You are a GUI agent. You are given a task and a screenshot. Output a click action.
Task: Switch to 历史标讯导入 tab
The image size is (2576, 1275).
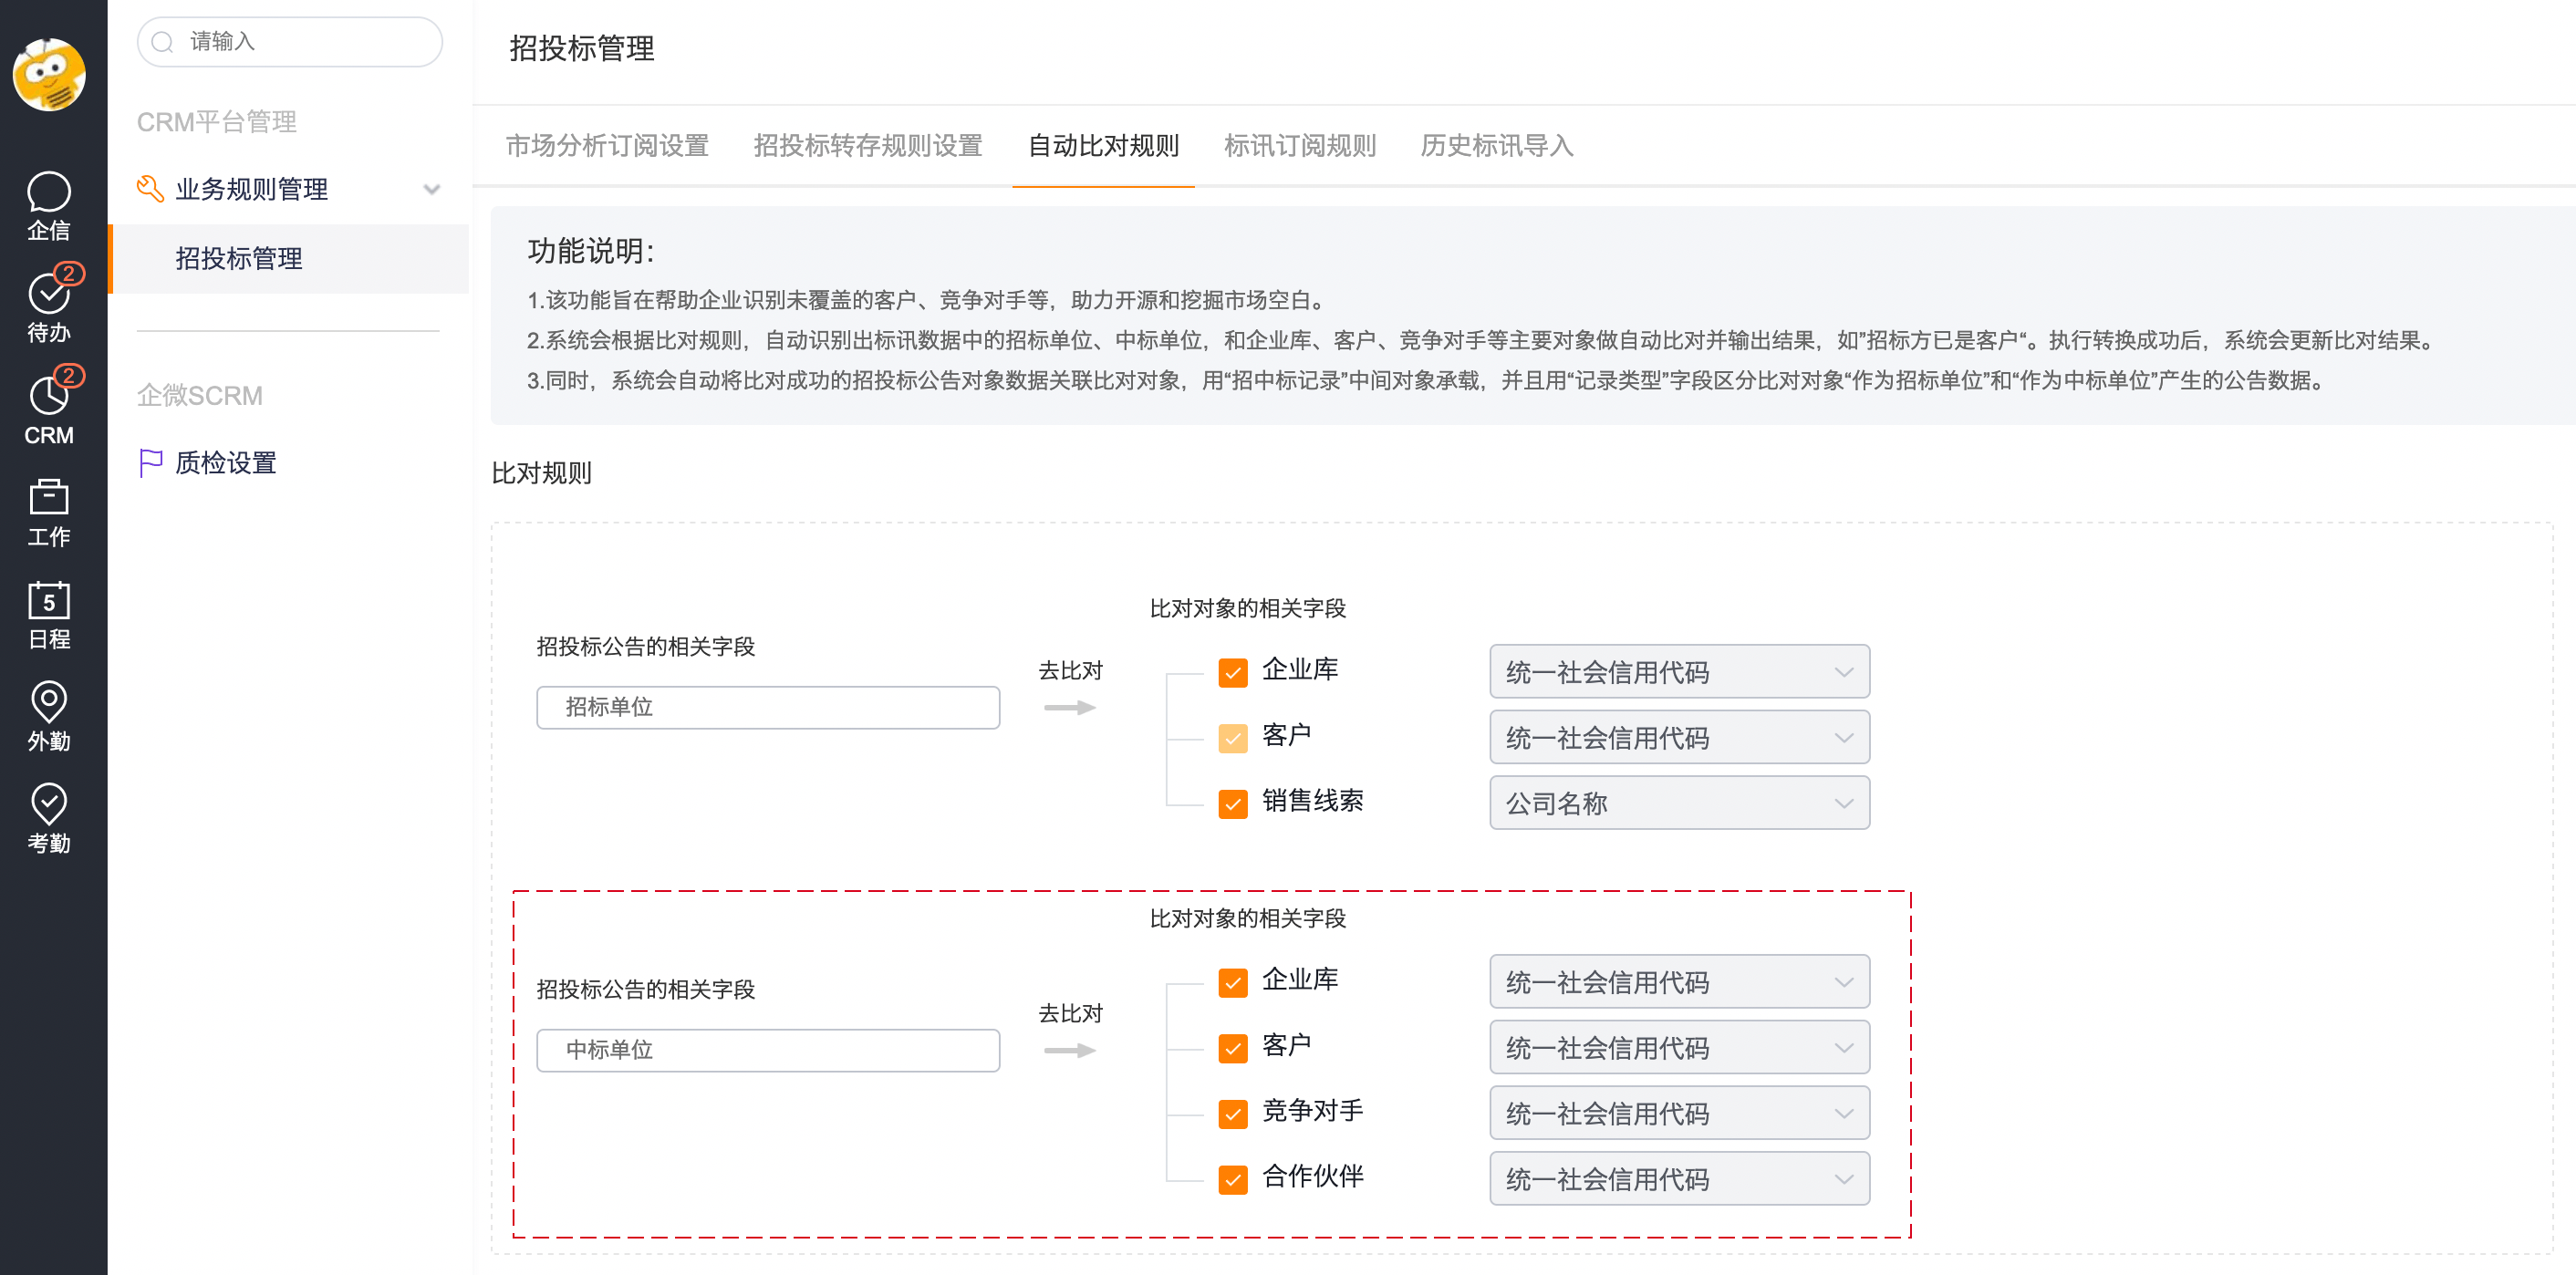point(1496,146)
